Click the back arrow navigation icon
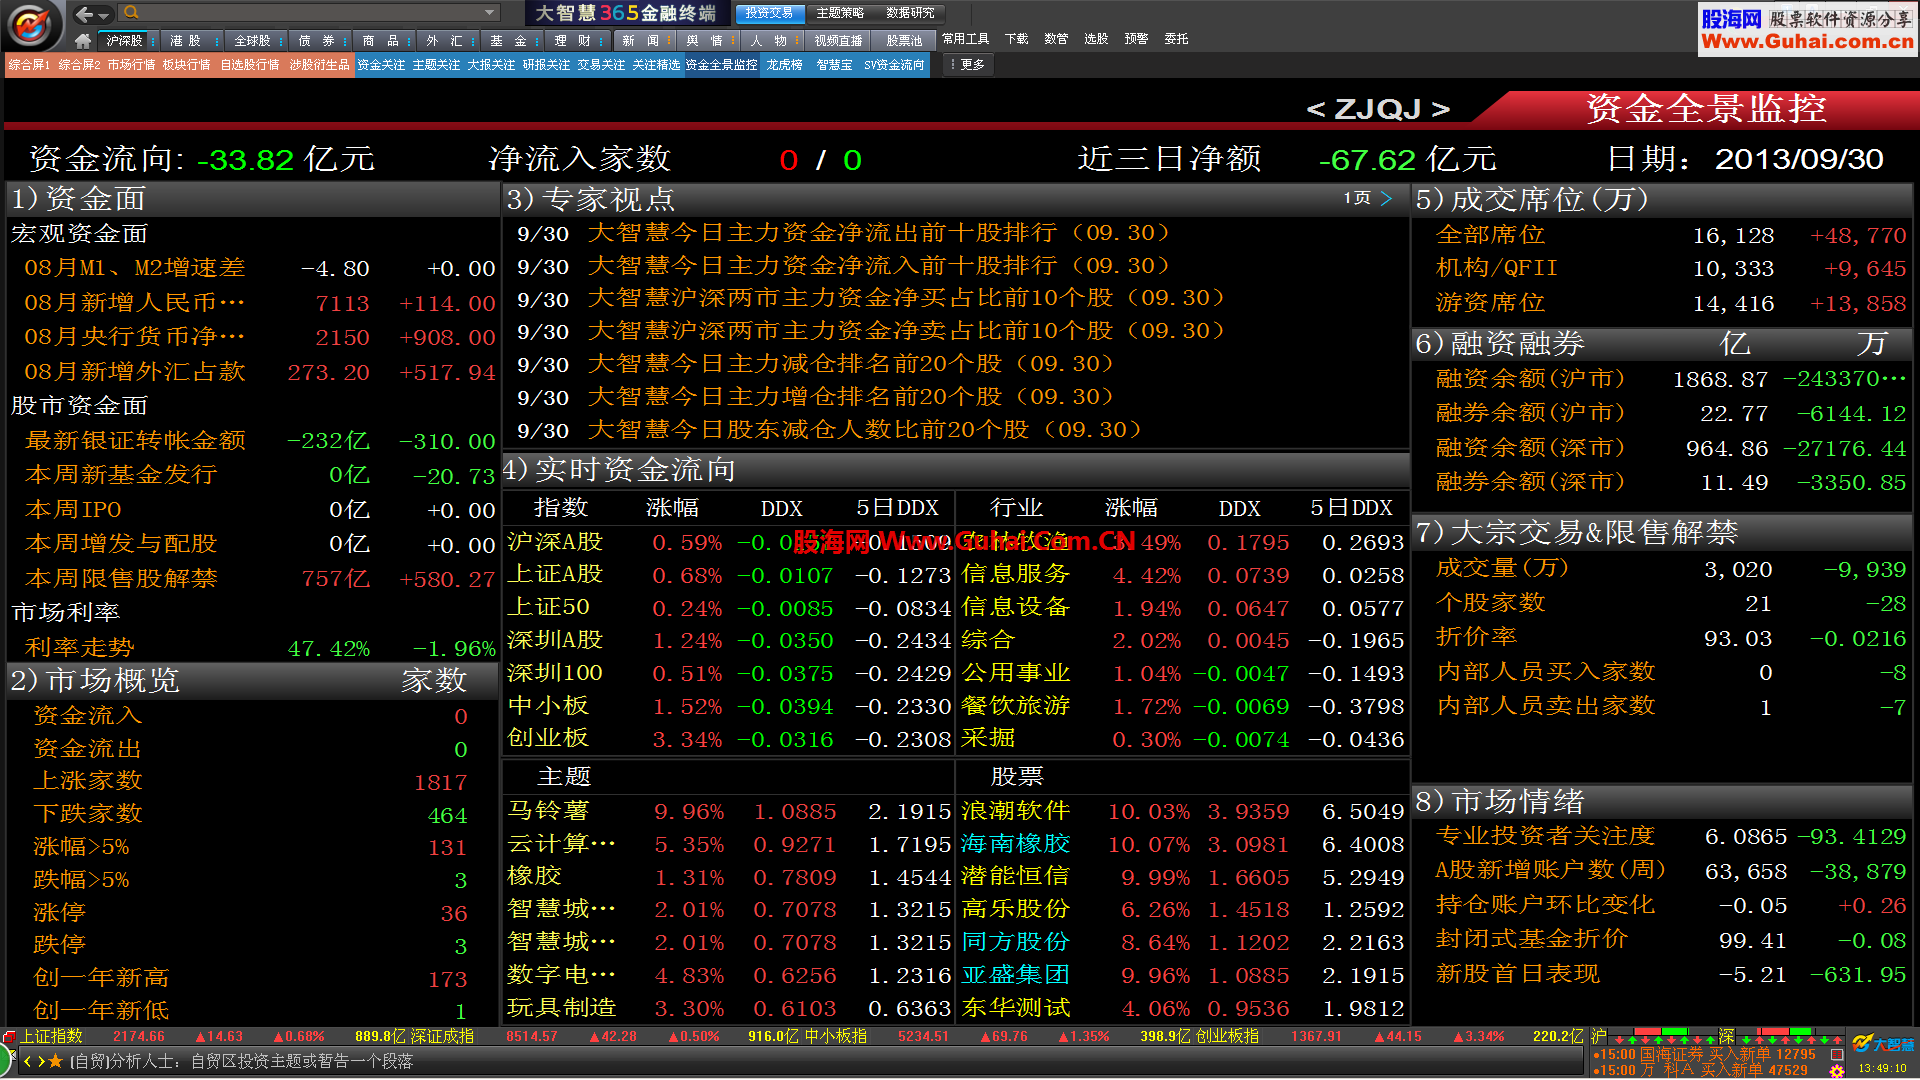 [85, 13]
